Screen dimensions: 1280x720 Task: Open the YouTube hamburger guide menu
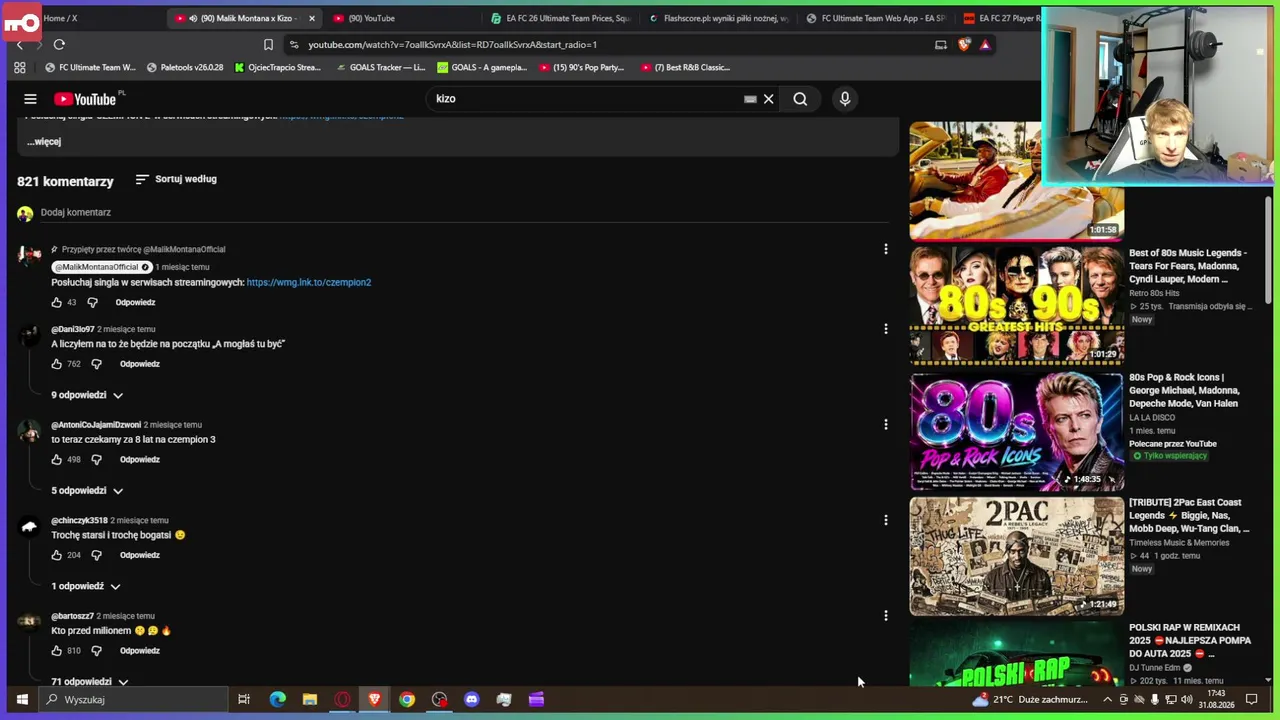pyautogui.click(x=30, y=99)
